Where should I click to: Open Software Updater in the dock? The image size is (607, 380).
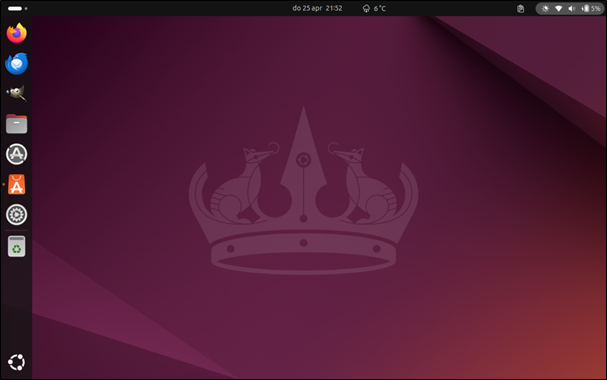point(17,154)
